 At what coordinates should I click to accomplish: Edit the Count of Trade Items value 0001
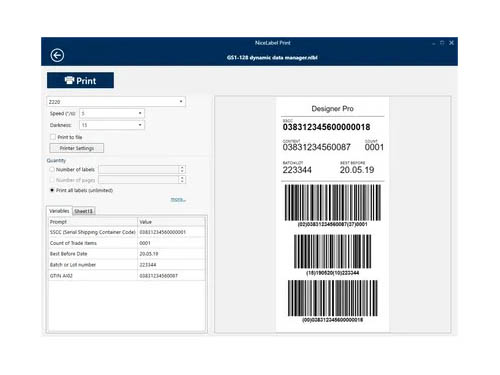tap(172, 243)
